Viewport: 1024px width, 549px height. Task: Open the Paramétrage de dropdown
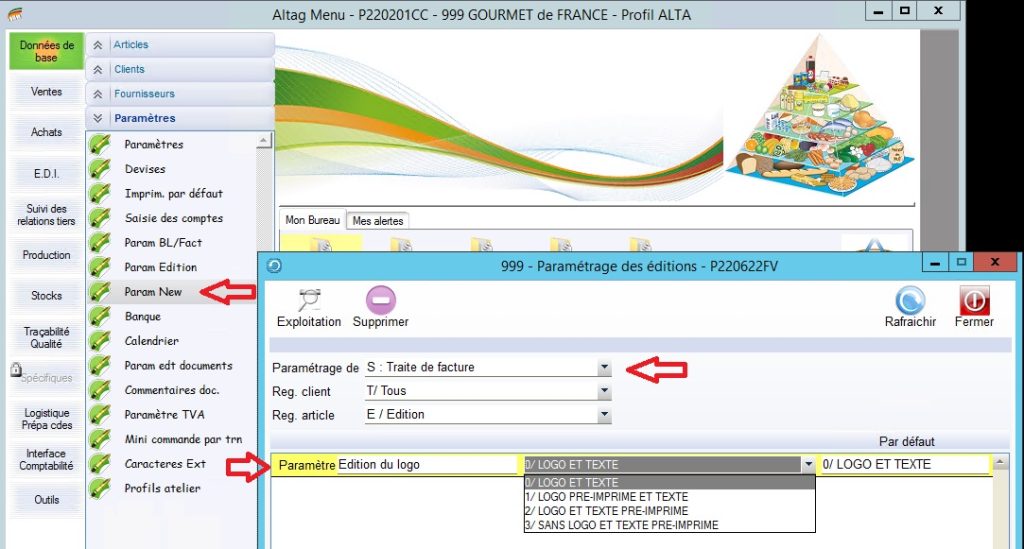604,367
